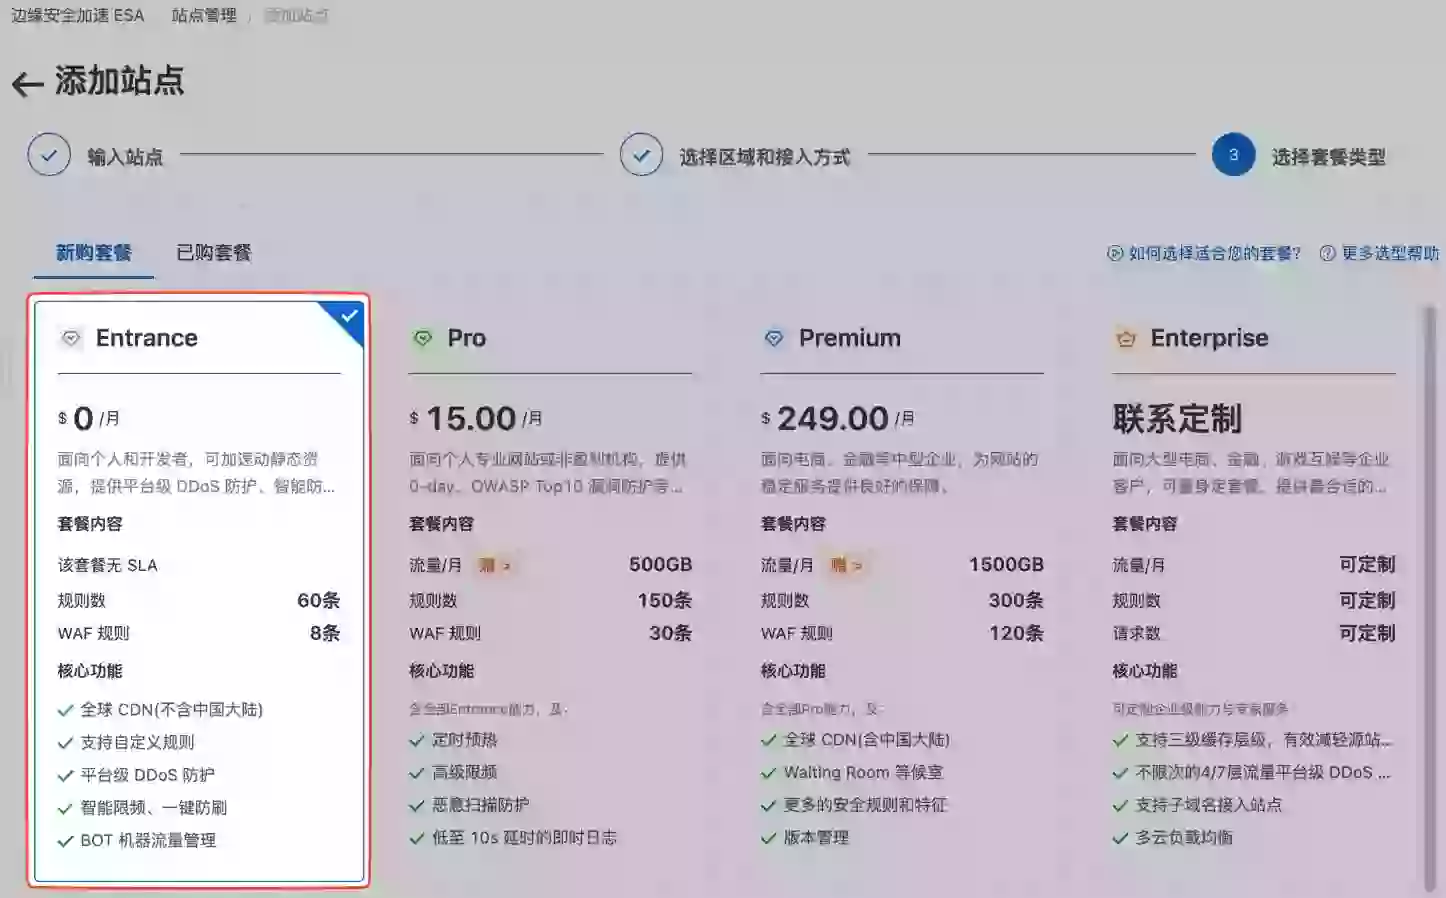Click the question mark icon before 更多选型帮助
Viewport: 1446px width, 898px height.
tap(1325, 253)
